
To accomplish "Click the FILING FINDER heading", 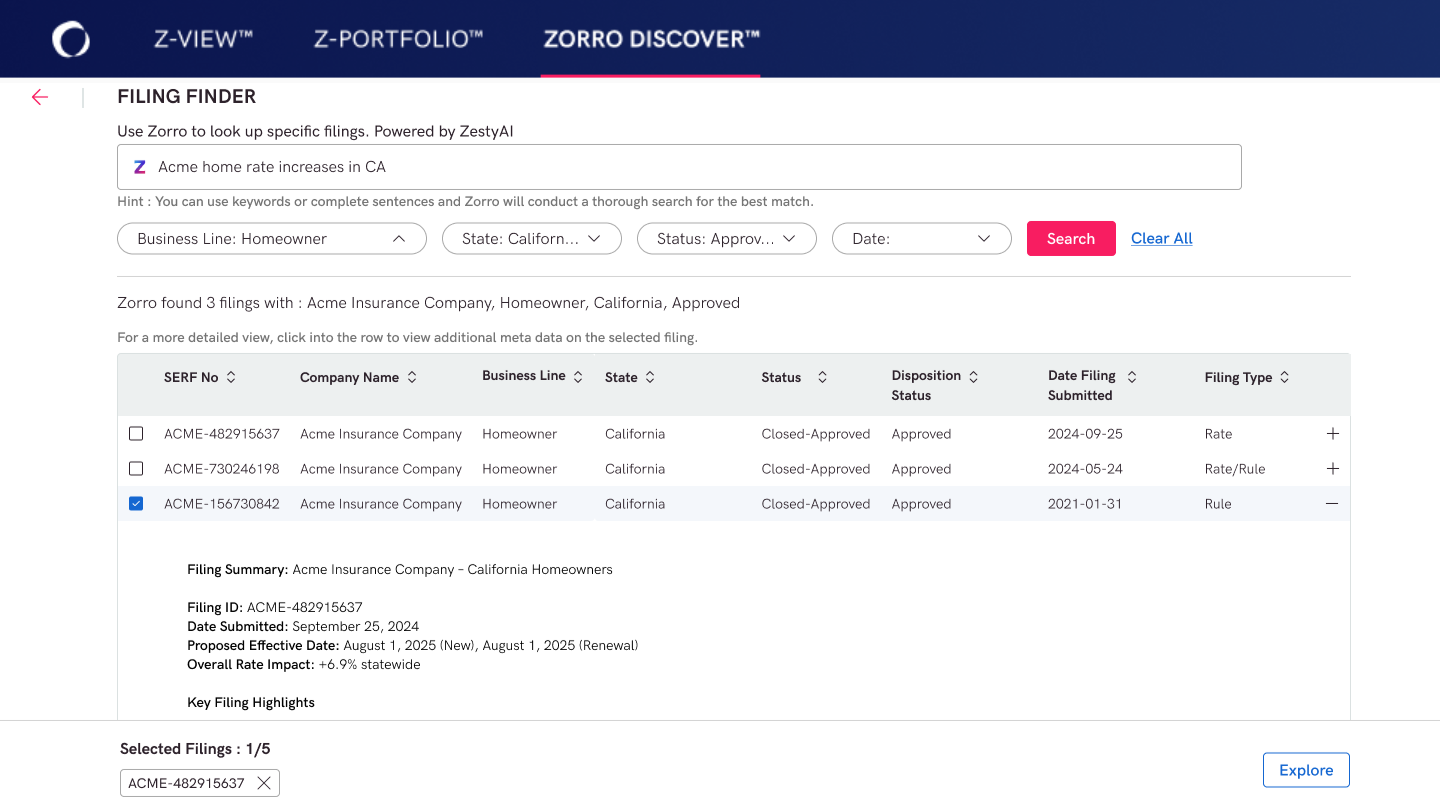I will pyautogui.click(x=187, y=97).
